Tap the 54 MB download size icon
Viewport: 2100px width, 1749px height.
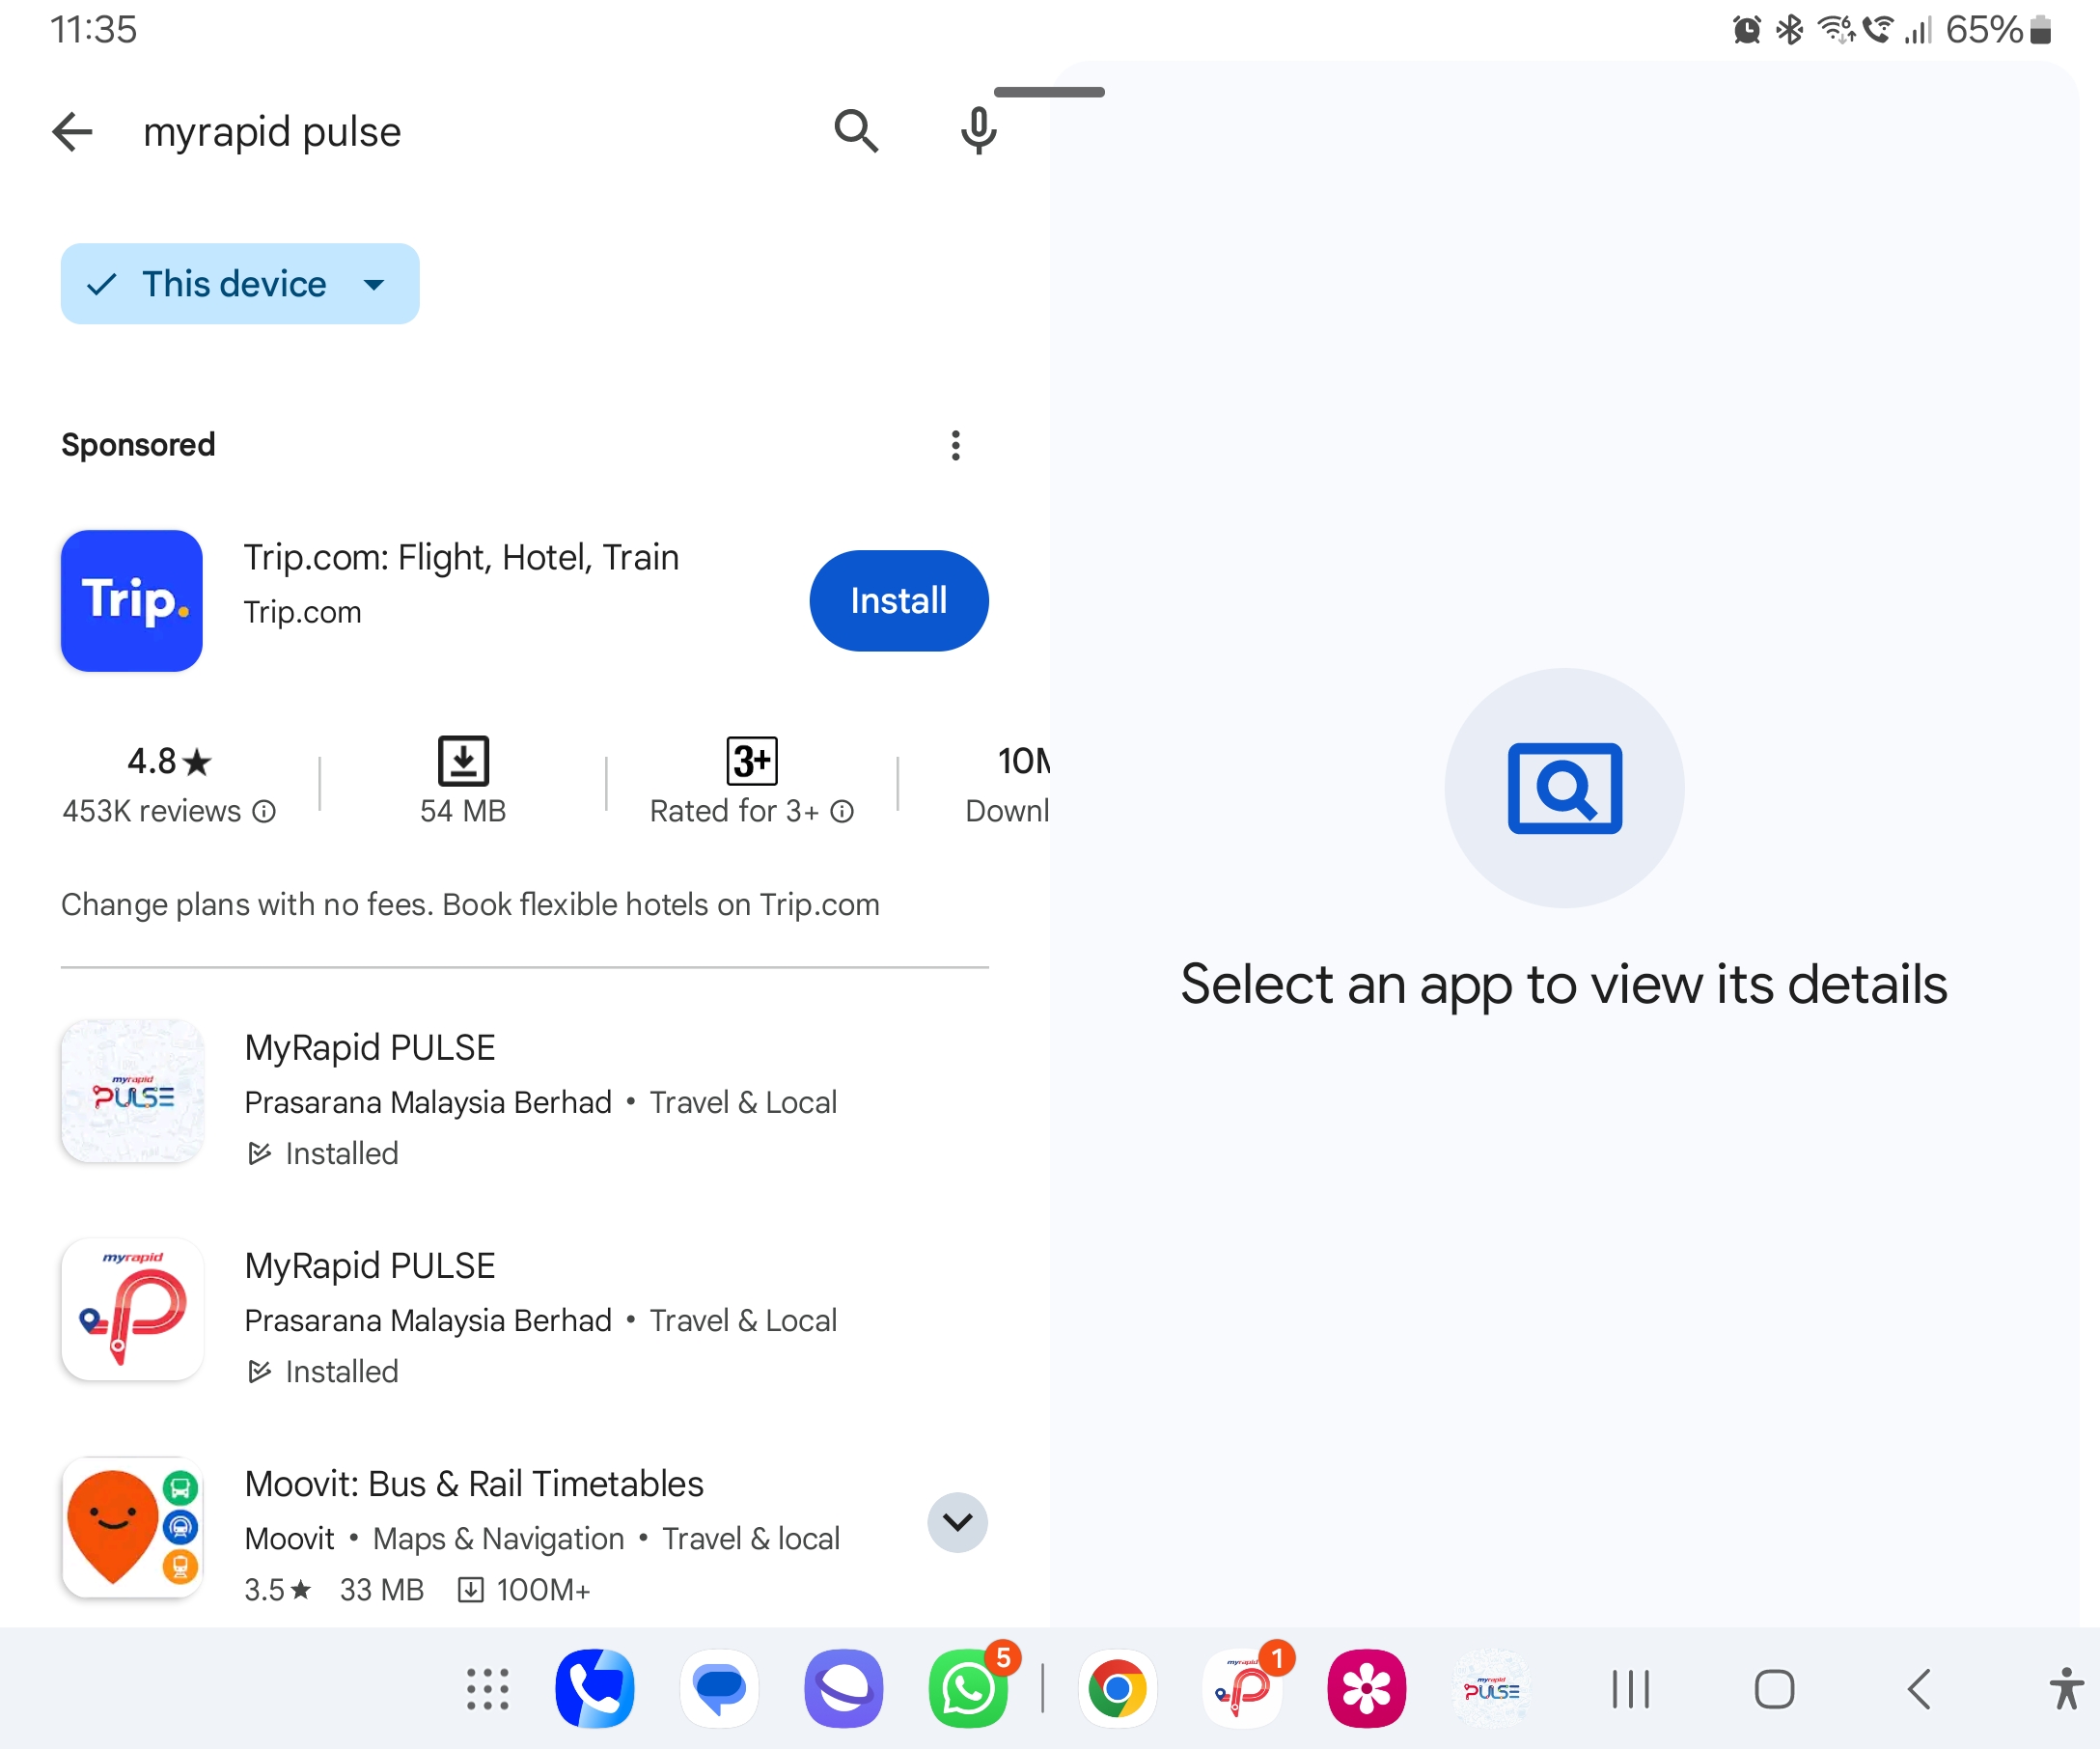point(463,761)
